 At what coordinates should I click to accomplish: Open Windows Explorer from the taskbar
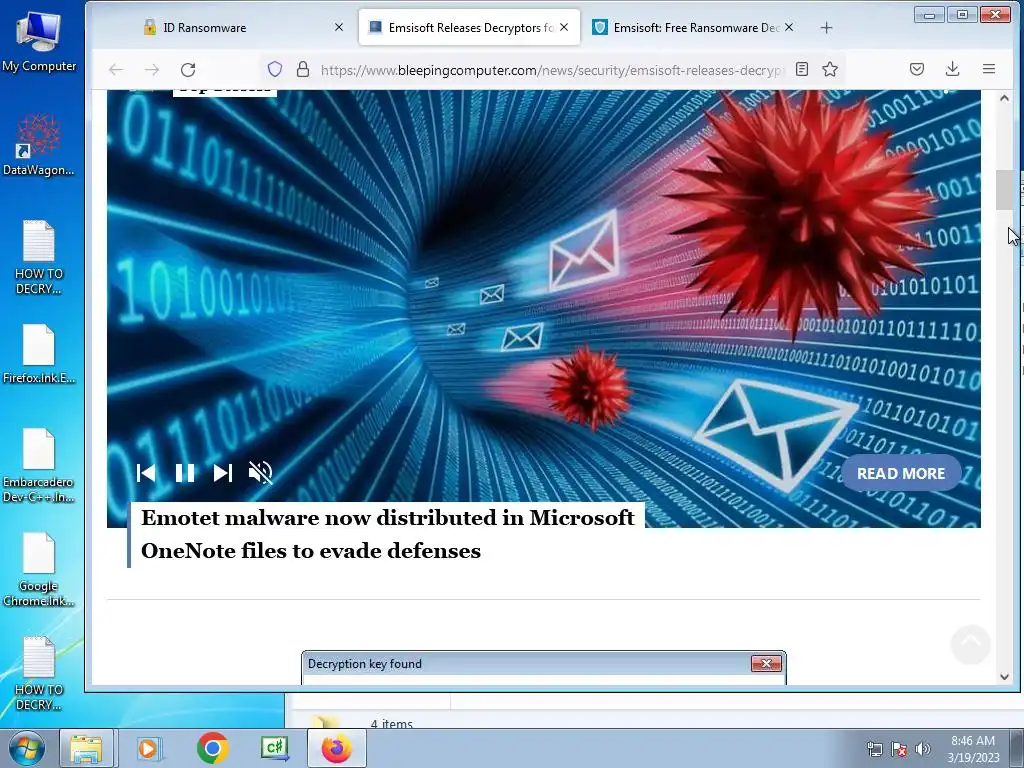86,748
